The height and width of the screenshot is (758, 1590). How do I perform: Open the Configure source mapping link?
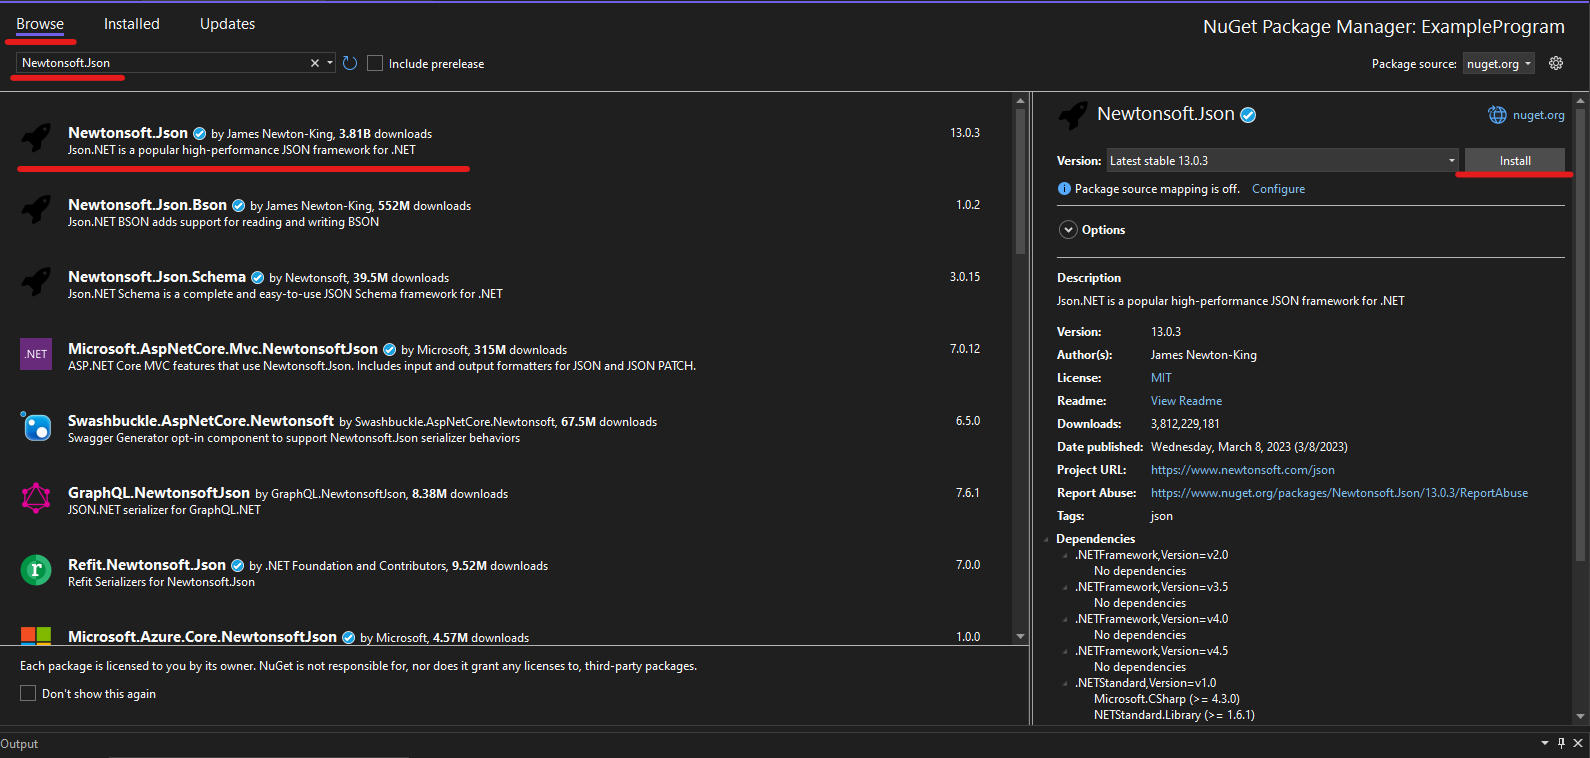coord(1278,189)
